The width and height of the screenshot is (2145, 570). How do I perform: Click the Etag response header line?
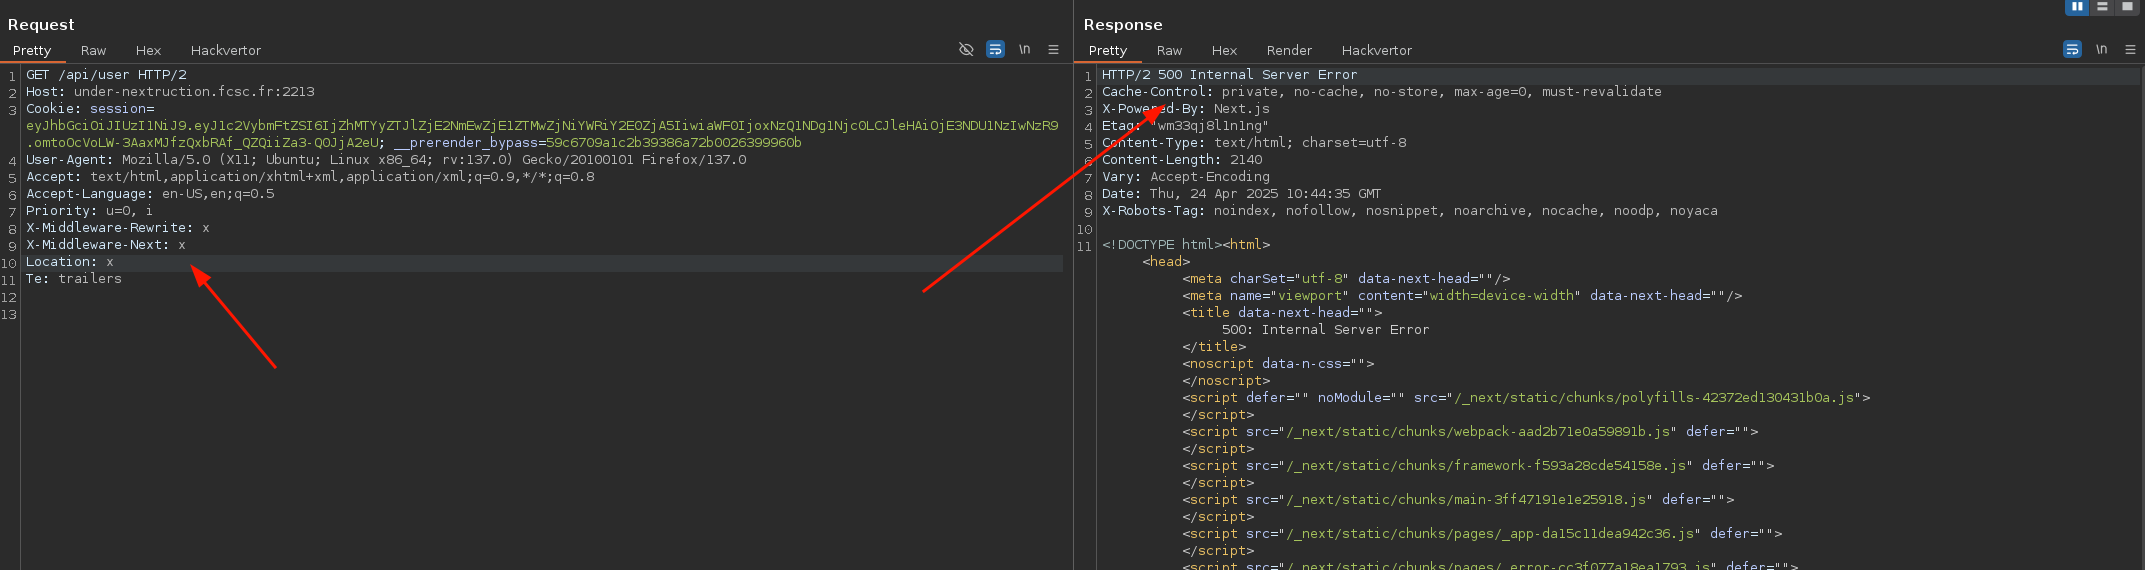(1185, 126)
